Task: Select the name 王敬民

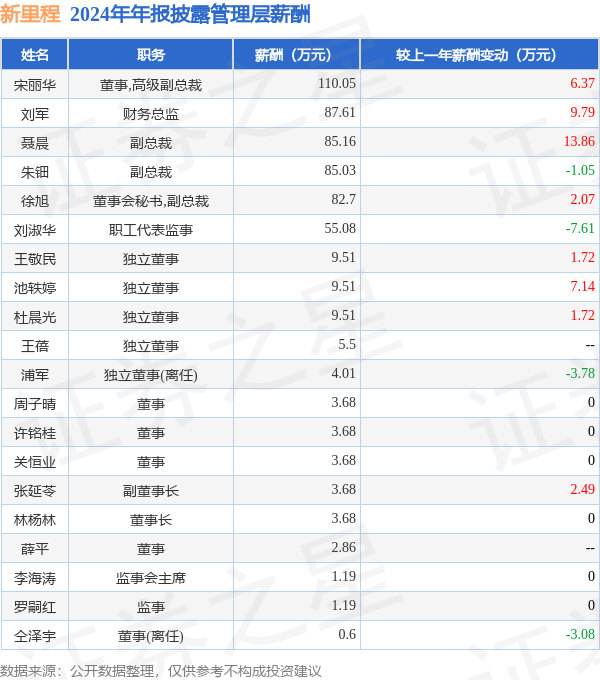Action: [35, 259]
